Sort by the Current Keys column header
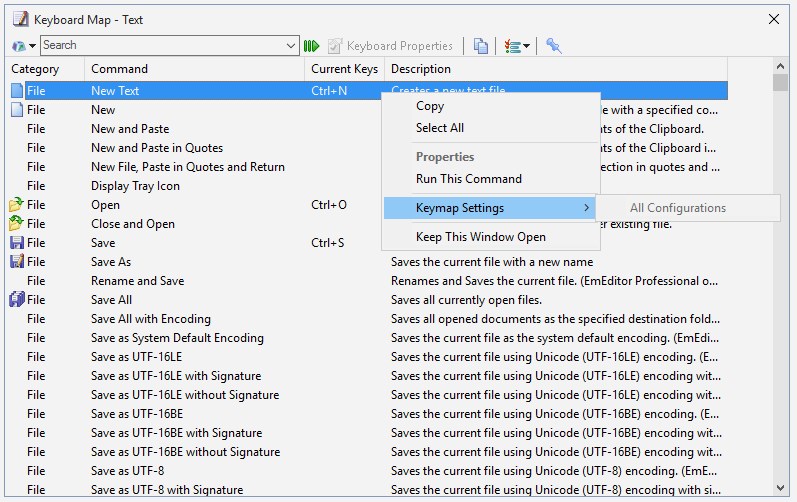This screenshot has width=797, height=502. (344, 69)
